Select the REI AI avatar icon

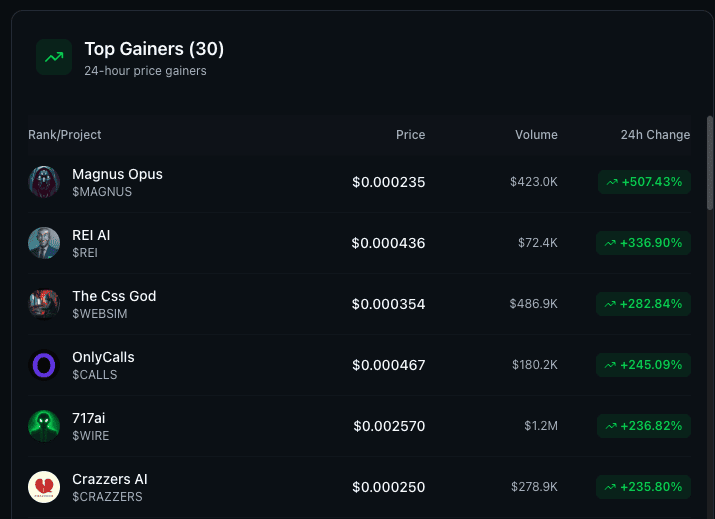click(x=44, y=243)
